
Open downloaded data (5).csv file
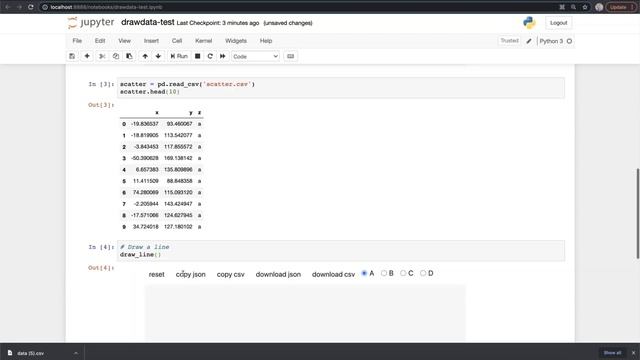(x=31, y=353)
